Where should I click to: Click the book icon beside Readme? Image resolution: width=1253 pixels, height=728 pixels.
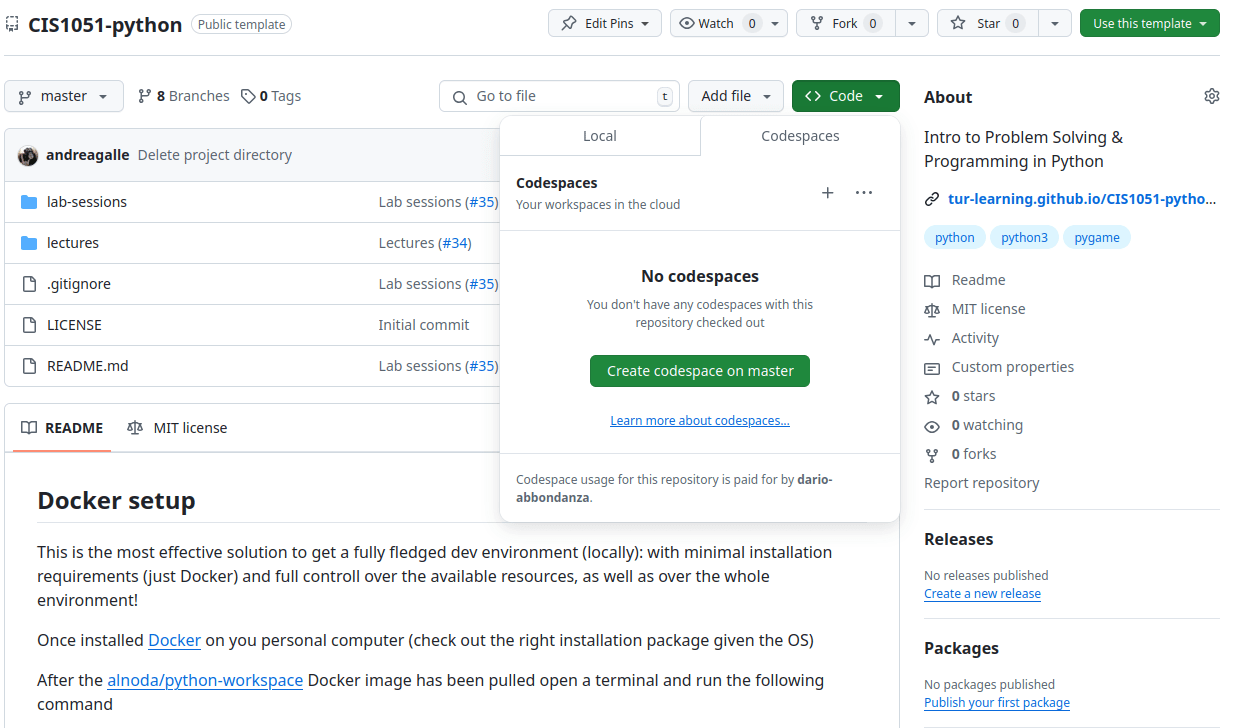932,281
